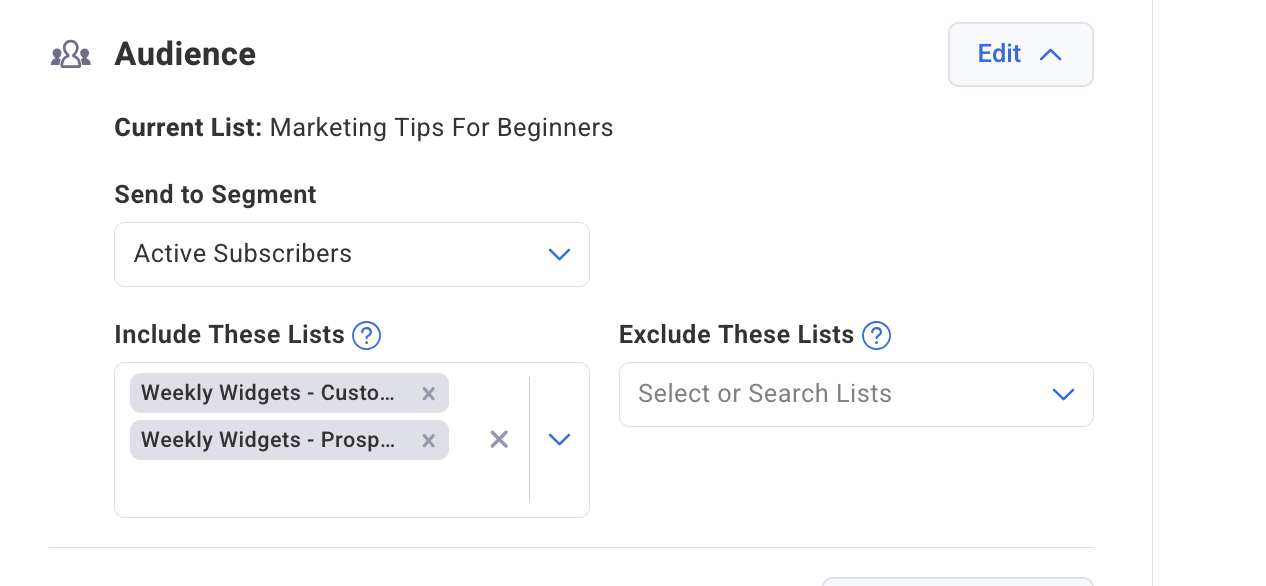Remove the Weekly Widgets - Customers list tag
Viewport: 1266px width, 586px height.
(x=428, y=393)
